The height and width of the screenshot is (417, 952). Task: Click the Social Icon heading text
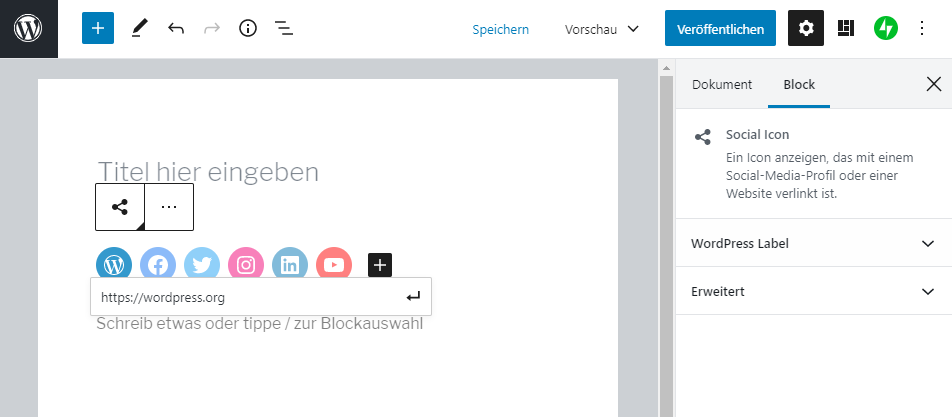pos(758,135)
